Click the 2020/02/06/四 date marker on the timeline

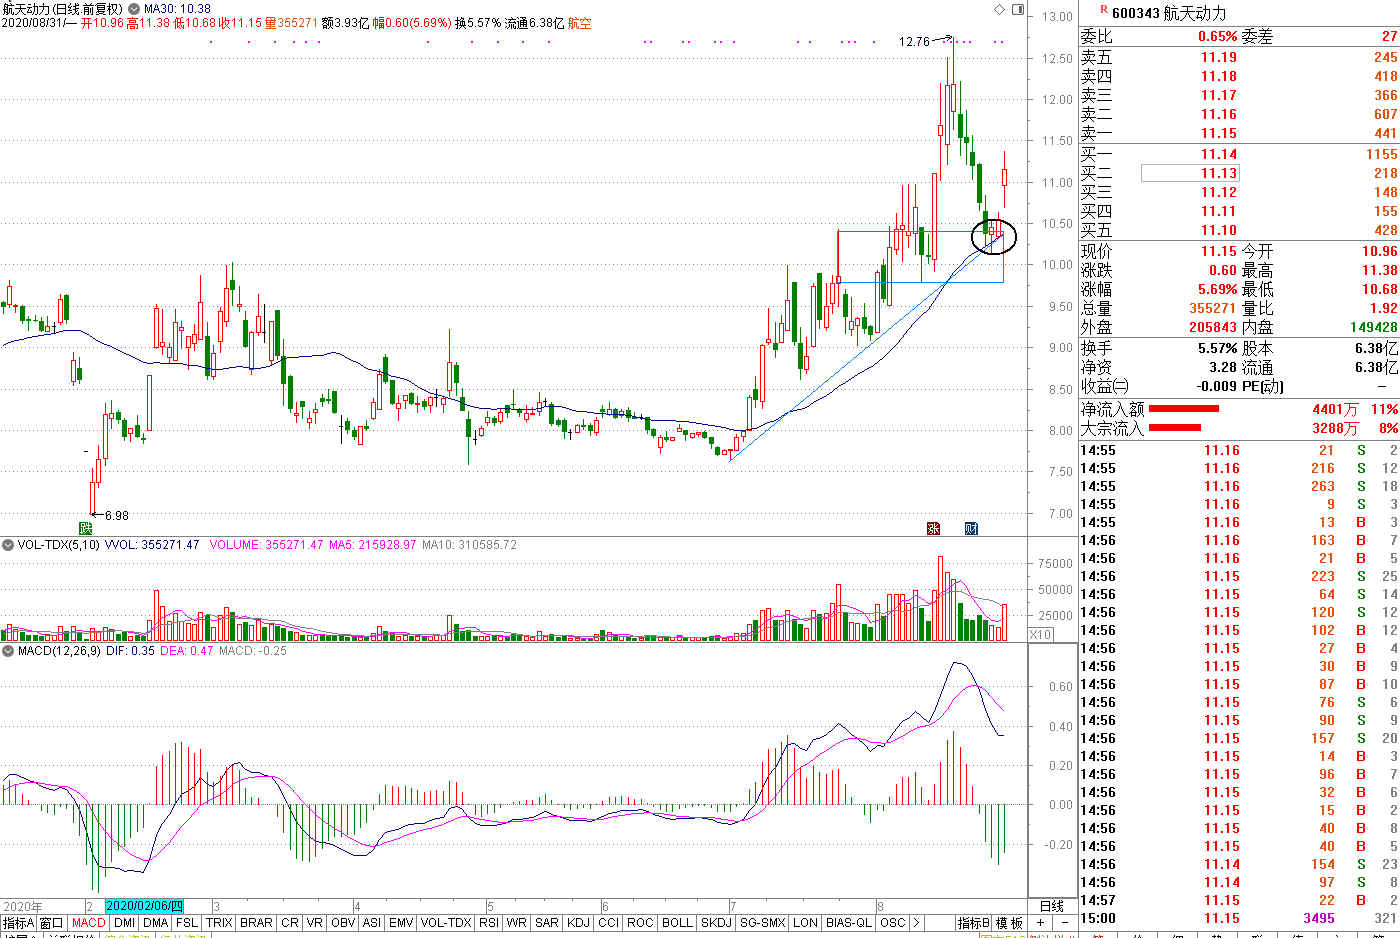click(144, 906)
